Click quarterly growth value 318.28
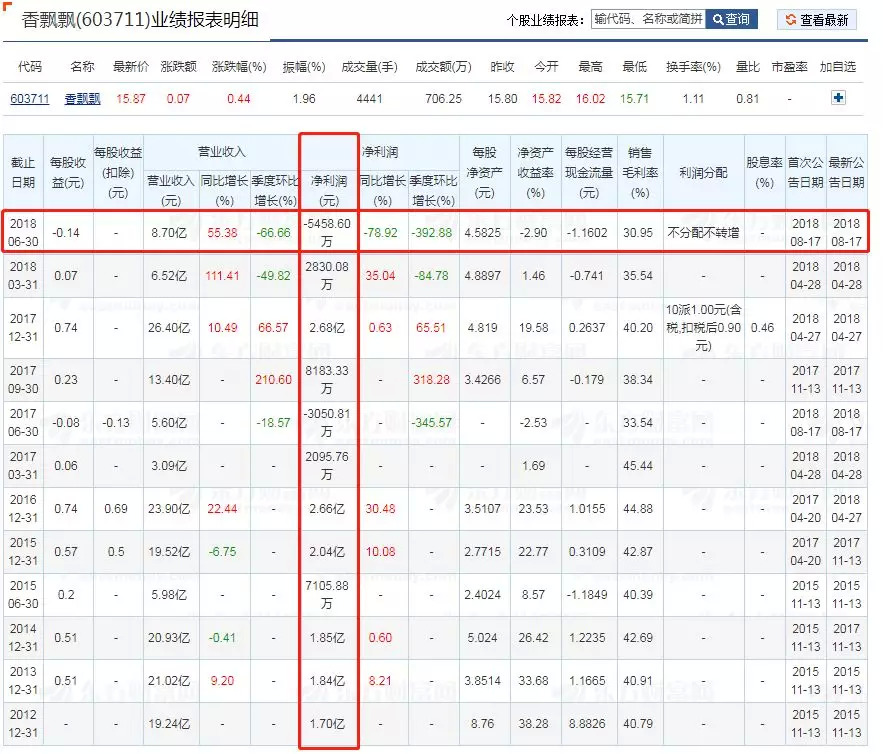Image resolution: width=883 pixels, height=754 pixels. [431, 380]
